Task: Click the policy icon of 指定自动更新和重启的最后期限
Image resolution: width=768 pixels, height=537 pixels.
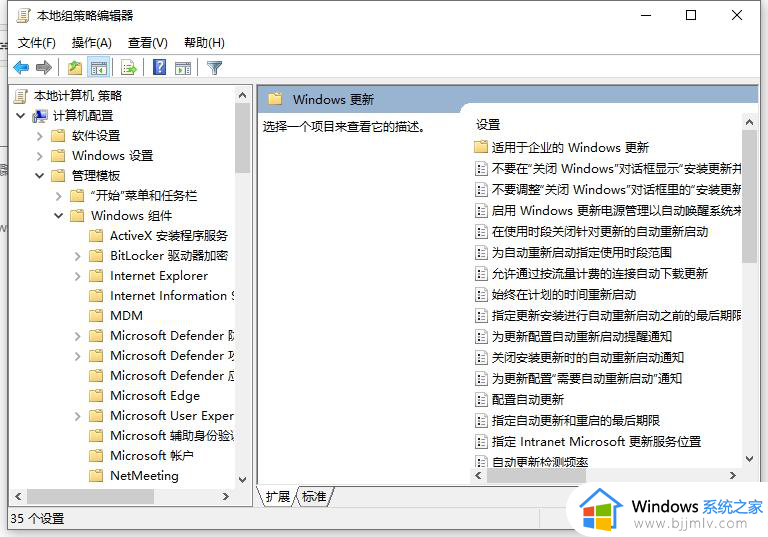Action: (481, 420)
